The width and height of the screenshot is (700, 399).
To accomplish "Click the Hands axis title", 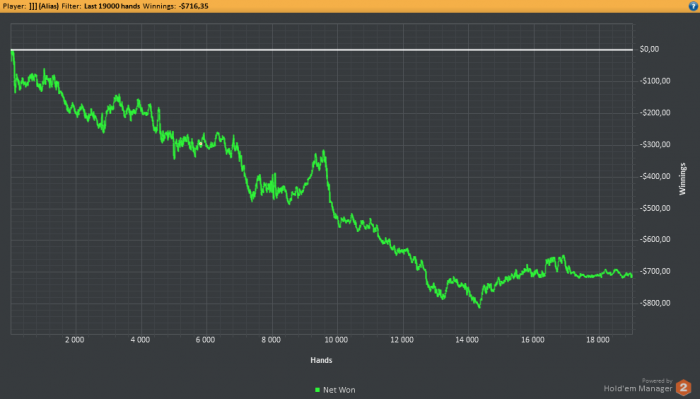I will point(321,360).
